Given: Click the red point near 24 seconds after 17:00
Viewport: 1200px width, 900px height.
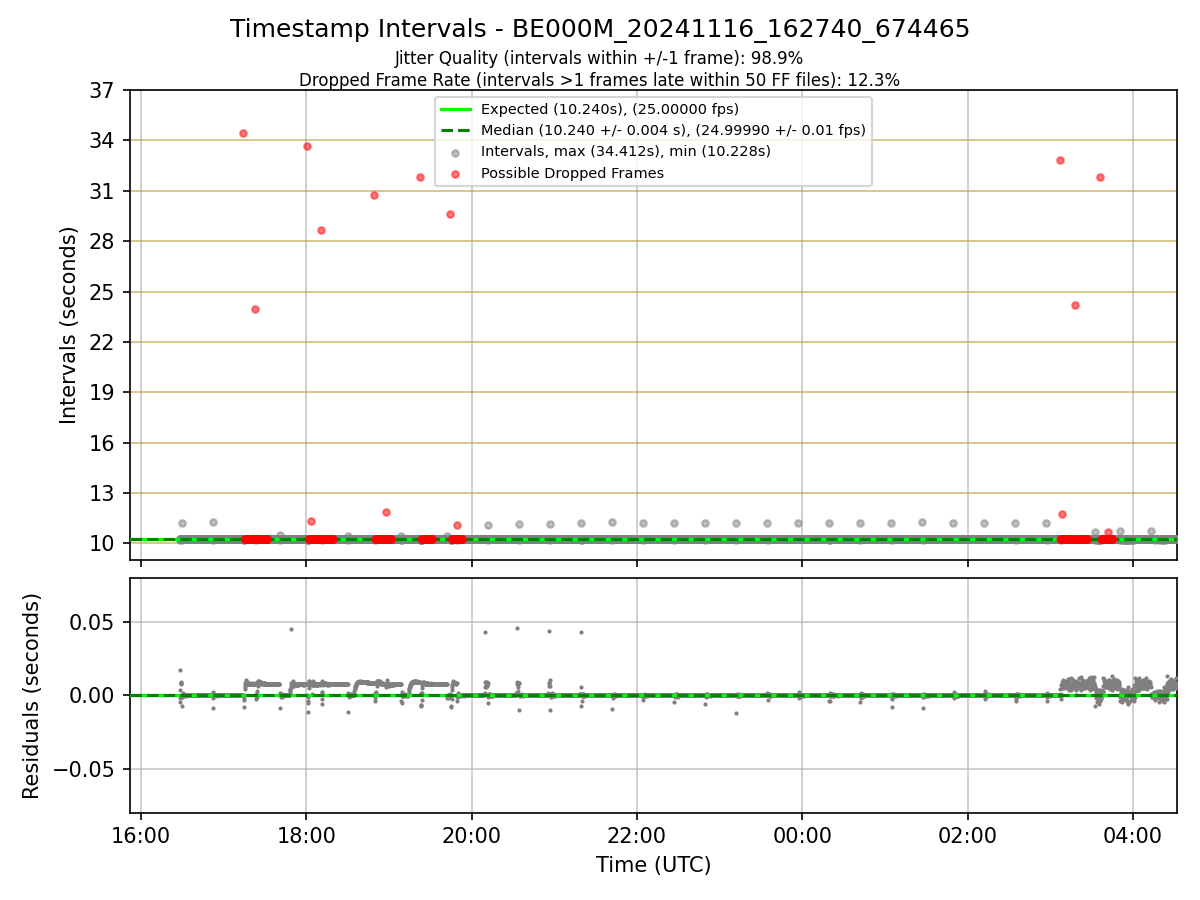Looking at the screenshot, I should (255, 309).
